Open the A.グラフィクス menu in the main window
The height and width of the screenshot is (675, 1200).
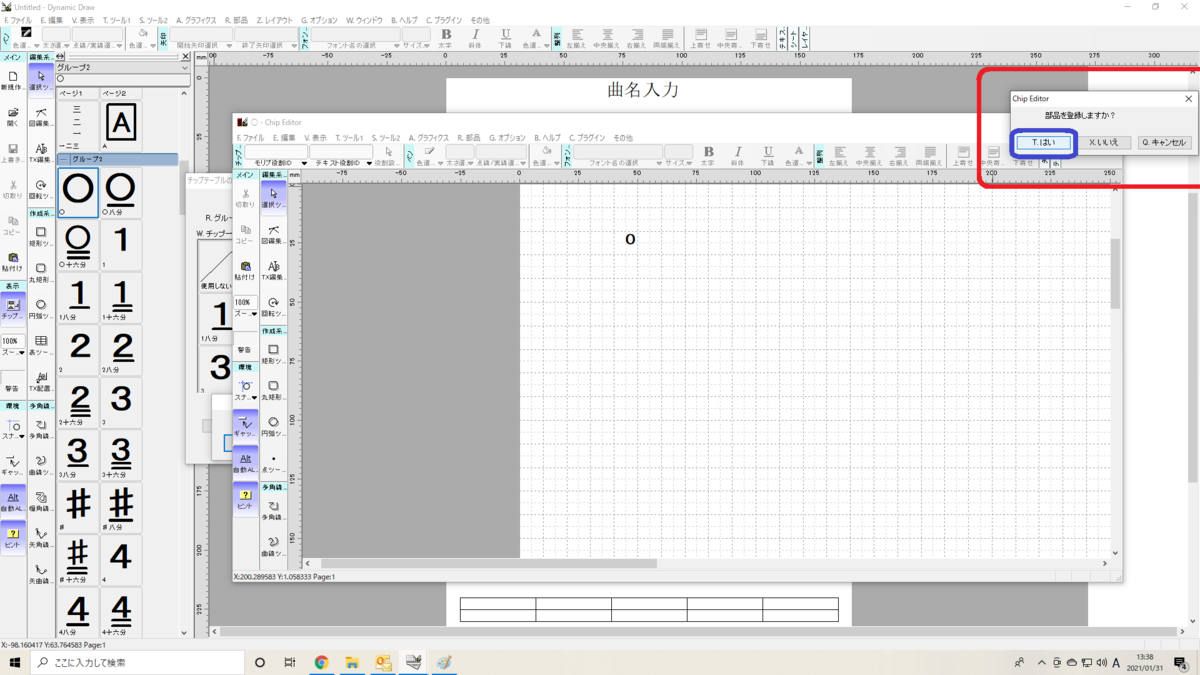197,20
